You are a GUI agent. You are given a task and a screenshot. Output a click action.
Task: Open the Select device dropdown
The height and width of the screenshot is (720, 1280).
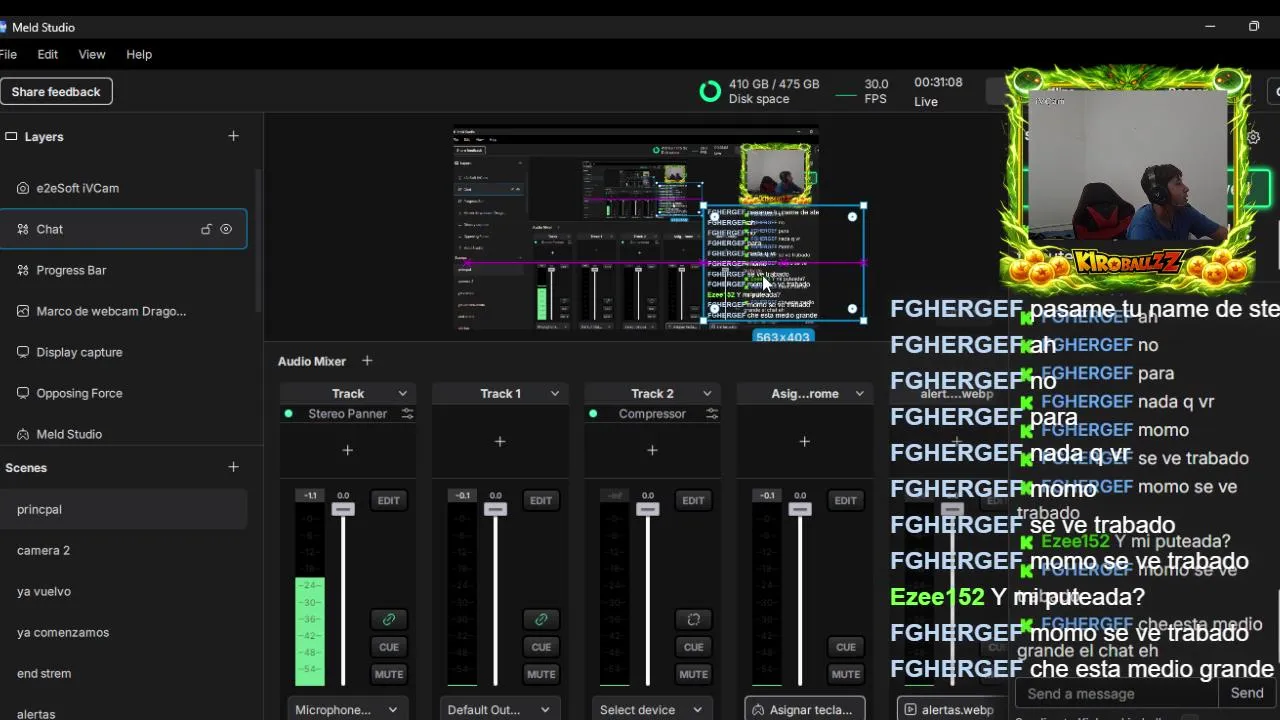point(652,709)
